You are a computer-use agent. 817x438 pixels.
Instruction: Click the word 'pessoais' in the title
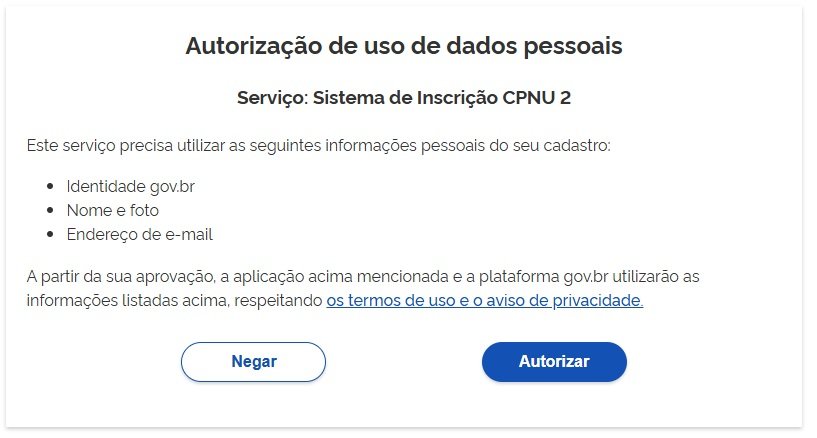click(573, 46)
